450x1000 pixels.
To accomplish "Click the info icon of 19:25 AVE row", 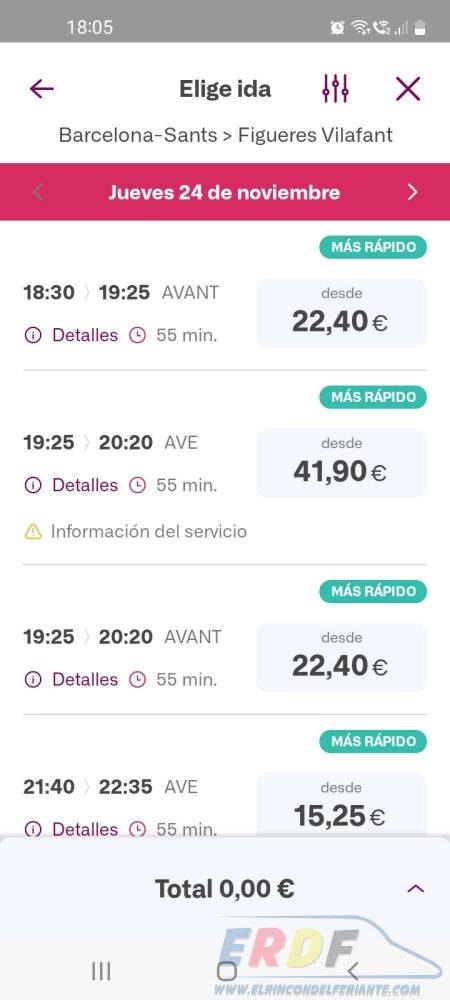I will (33, 485).
